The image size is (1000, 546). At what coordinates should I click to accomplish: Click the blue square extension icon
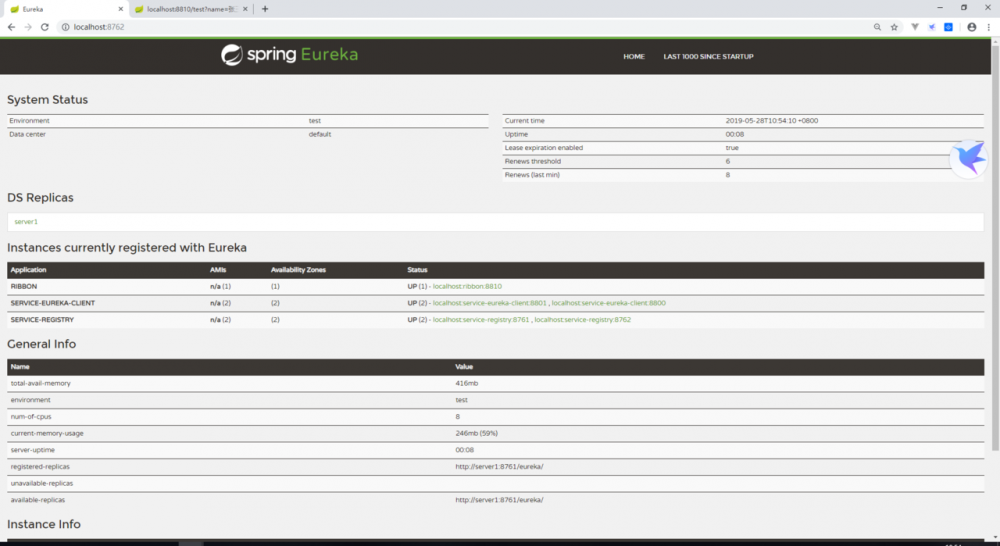pos(948,27)
